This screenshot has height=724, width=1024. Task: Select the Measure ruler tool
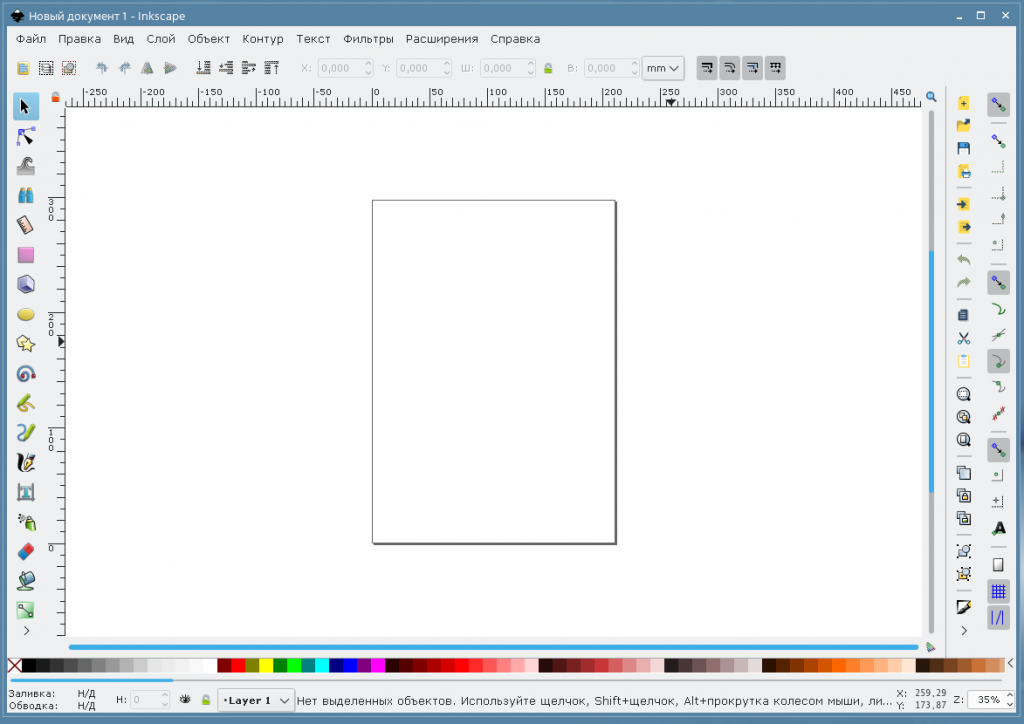coord(25,225)
